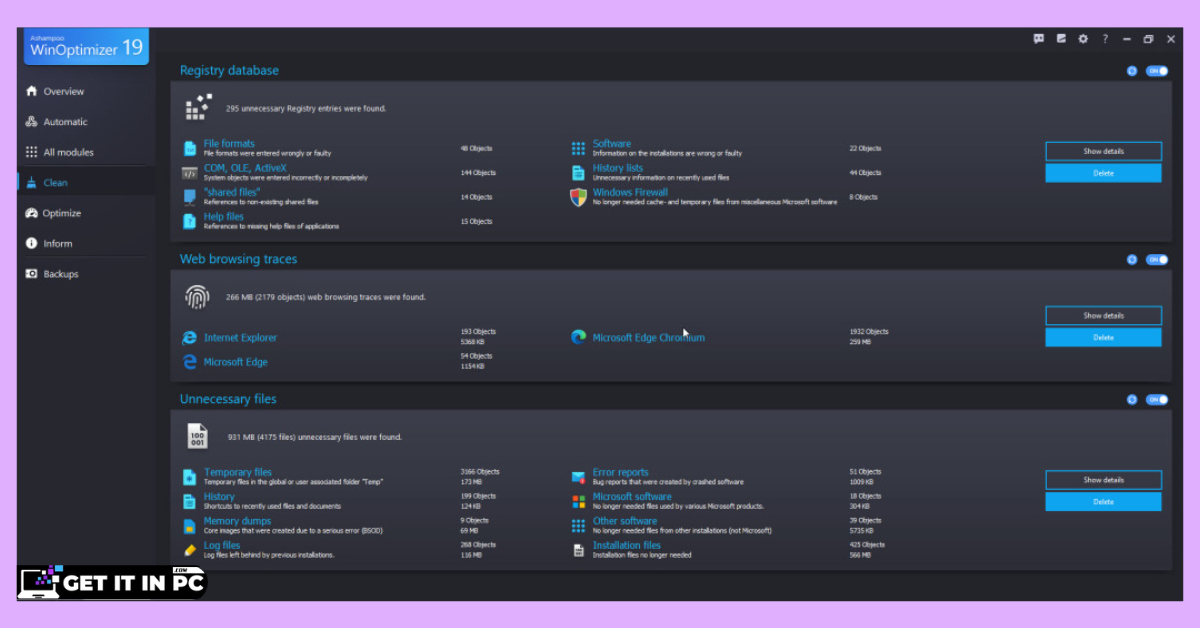Open the feedback chat icon in title bar
Image resolution: width=1200 pixels, height=628 pixels.
point(1039,39)
